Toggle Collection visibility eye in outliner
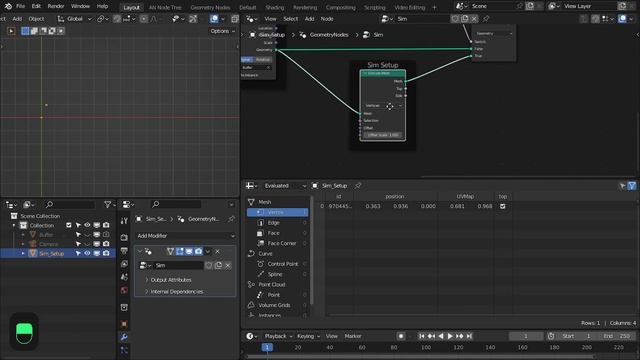 coord(87,225)
